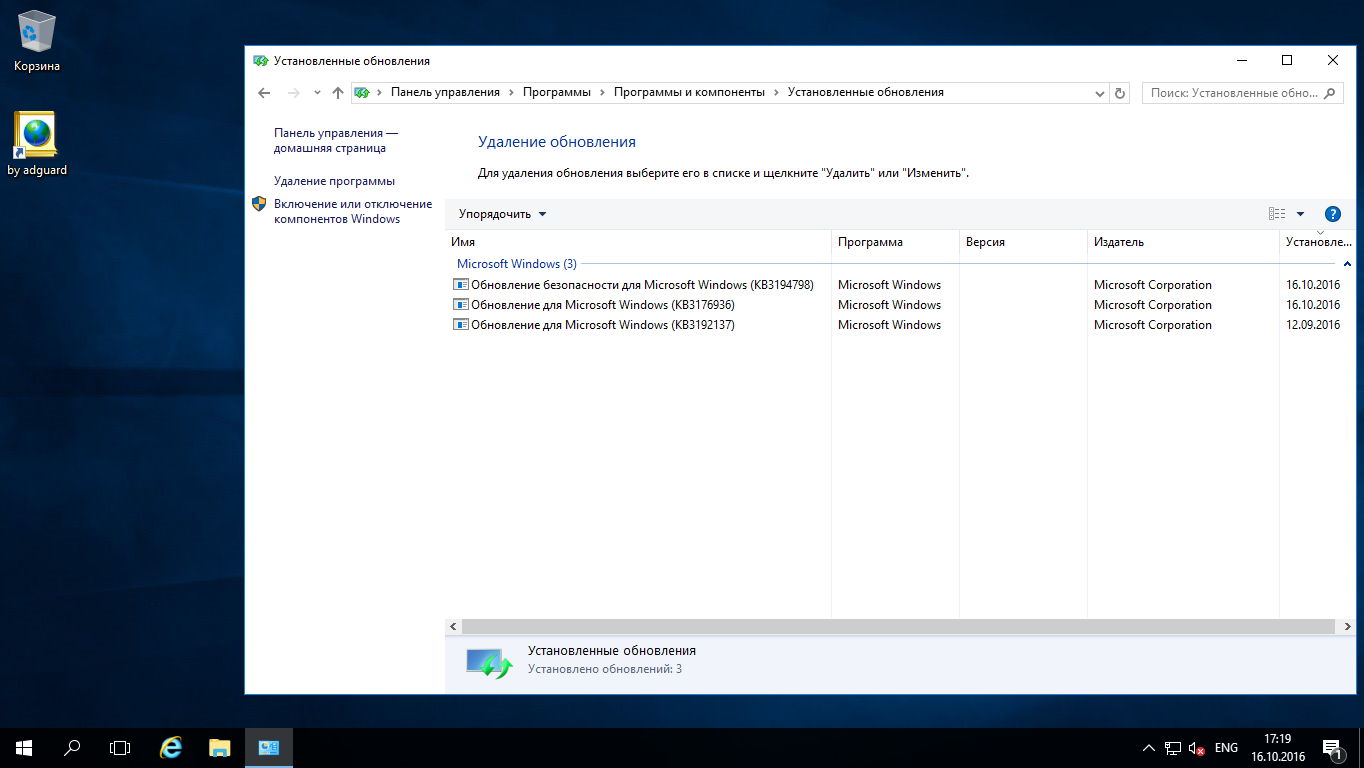Click Microsoft Corporation in the KB3176936 row
This screenshot has width=1364, height=768.
(1152, 305)
